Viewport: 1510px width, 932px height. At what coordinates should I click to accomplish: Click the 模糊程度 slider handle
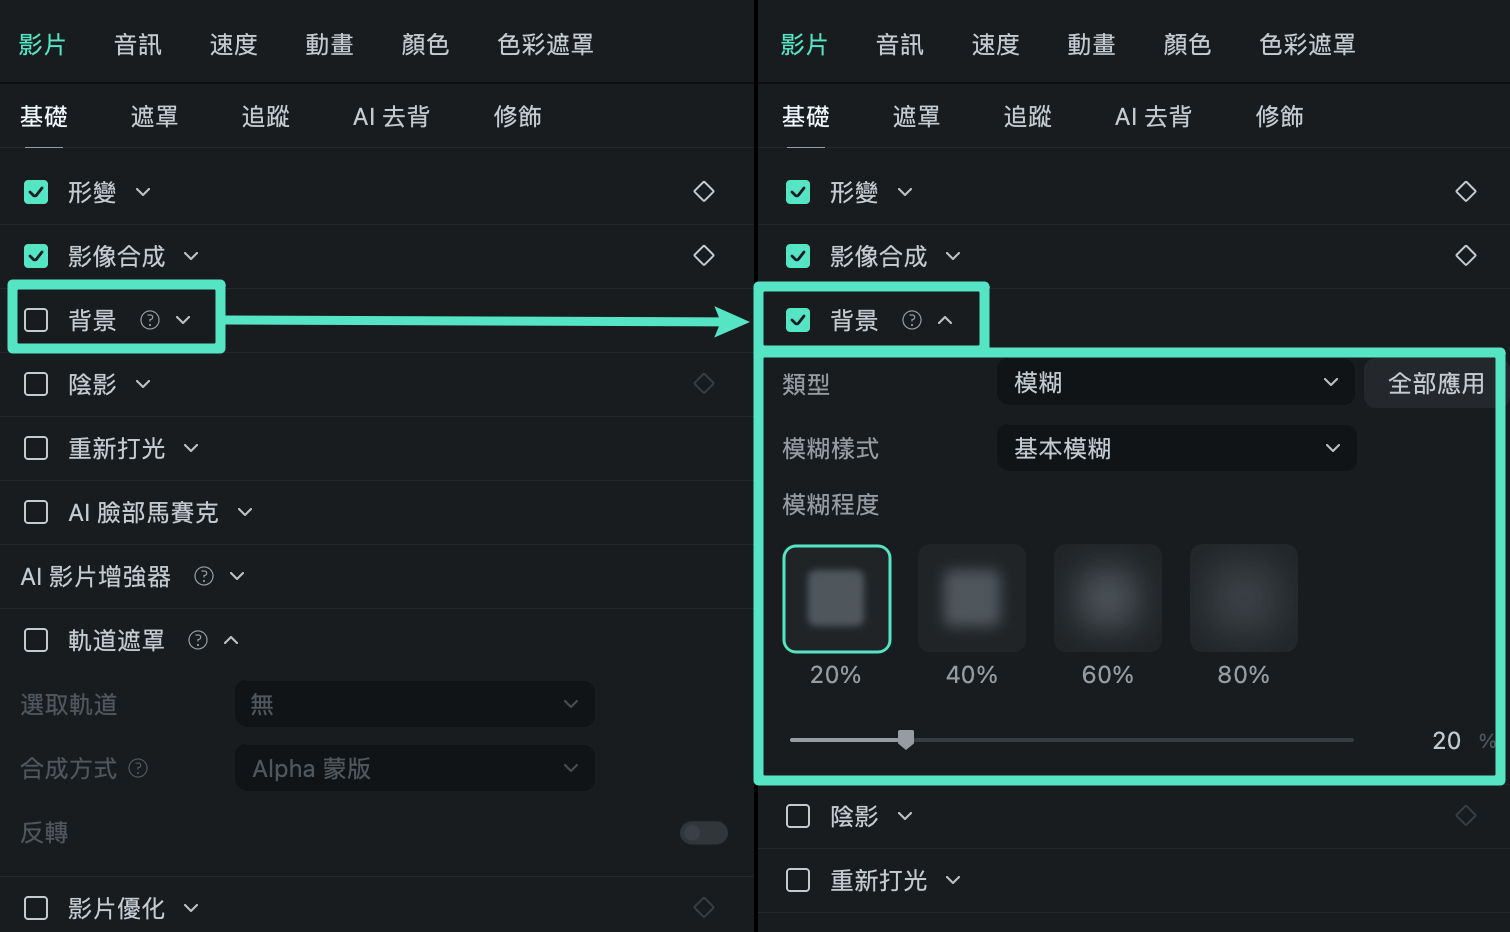[906, 739]
